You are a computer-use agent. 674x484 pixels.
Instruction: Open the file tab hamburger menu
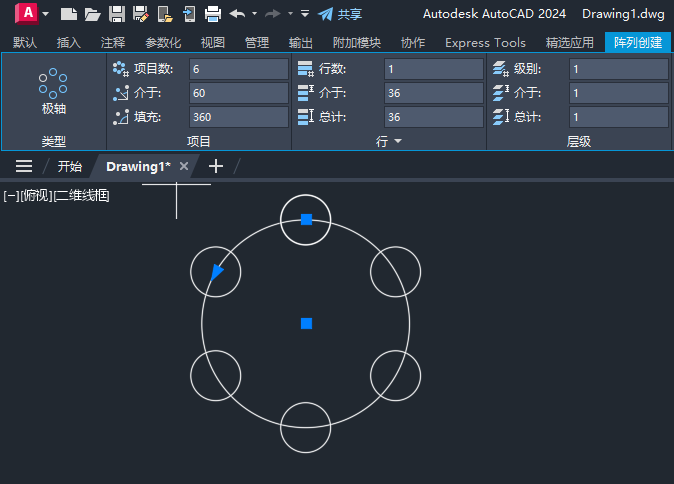(24, 166)
